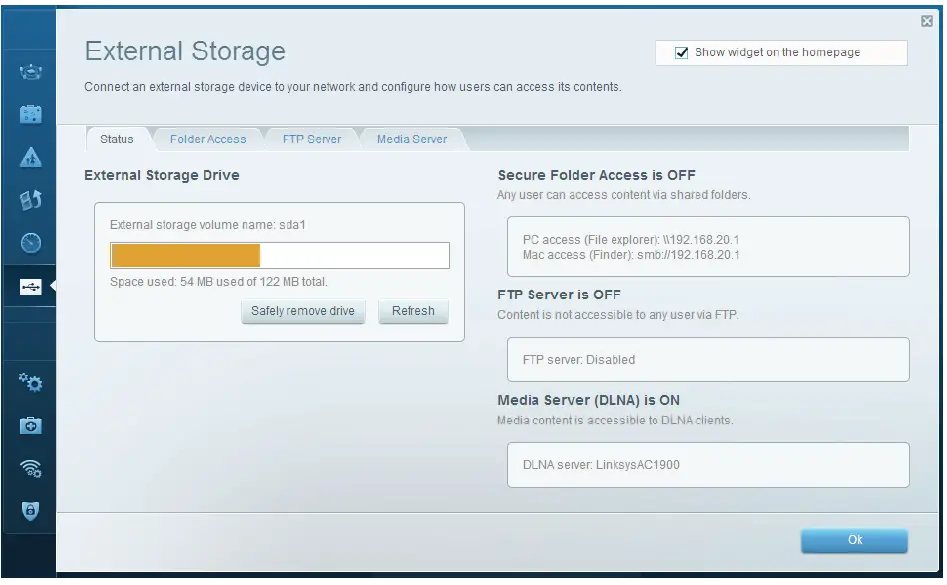Uncheck Show widget on the homepage
The width and height of the screenshot is (947, 585).
[x=682, y=53]
